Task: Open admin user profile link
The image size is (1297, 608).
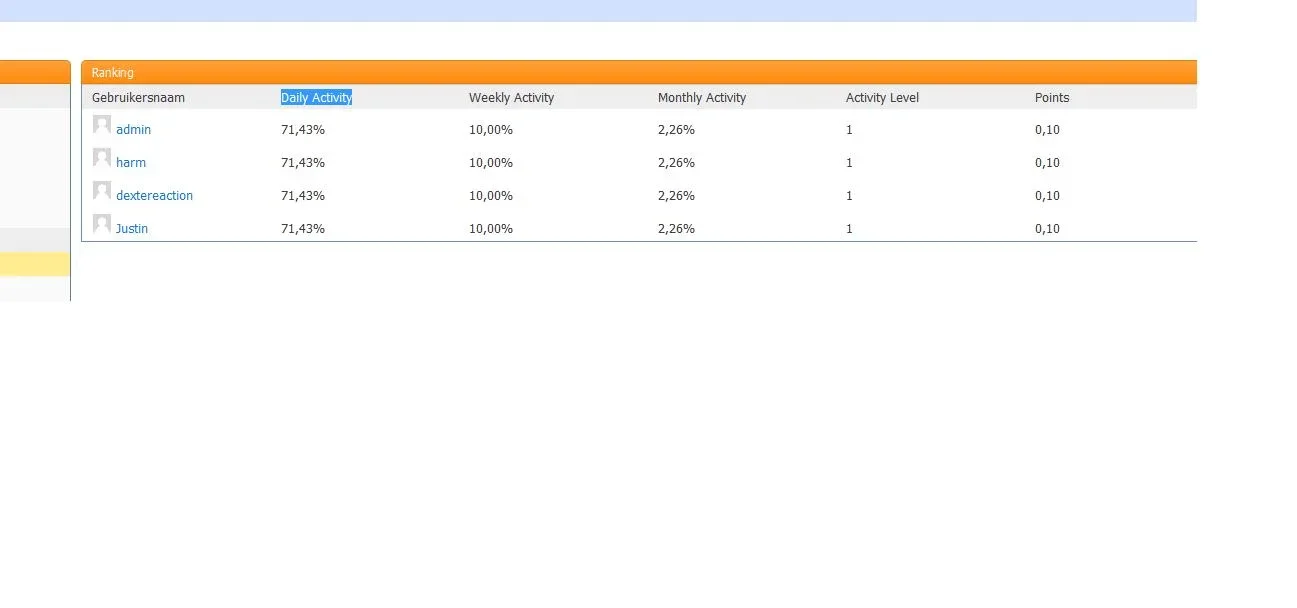Action: pos(133,130)
